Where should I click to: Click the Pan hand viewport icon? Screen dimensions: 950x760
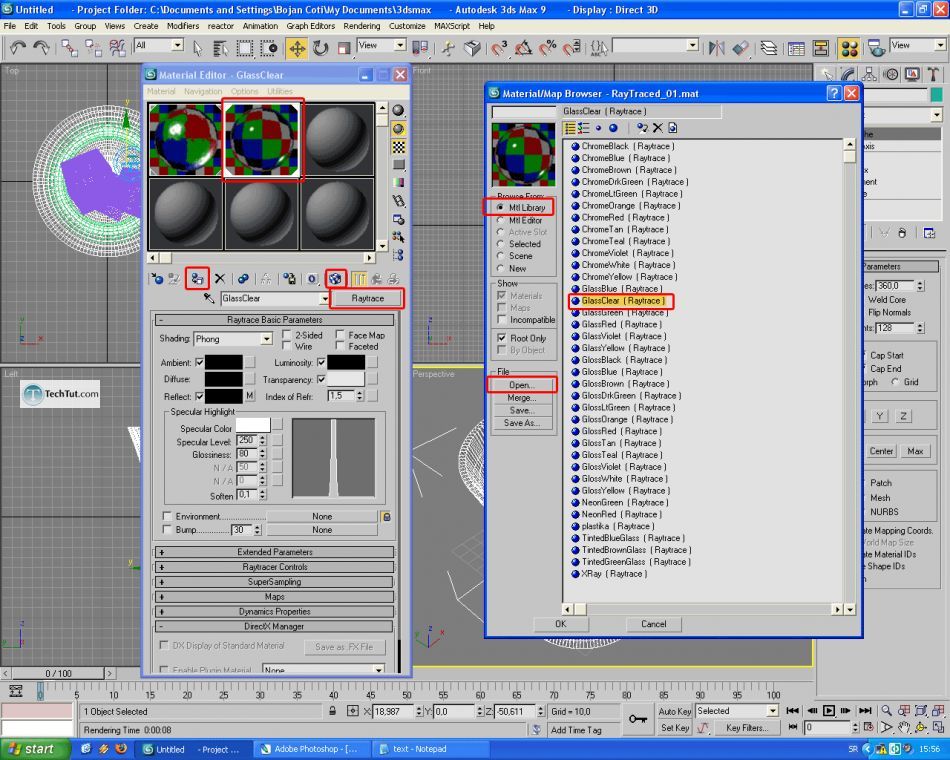click(x=904, y=727)
